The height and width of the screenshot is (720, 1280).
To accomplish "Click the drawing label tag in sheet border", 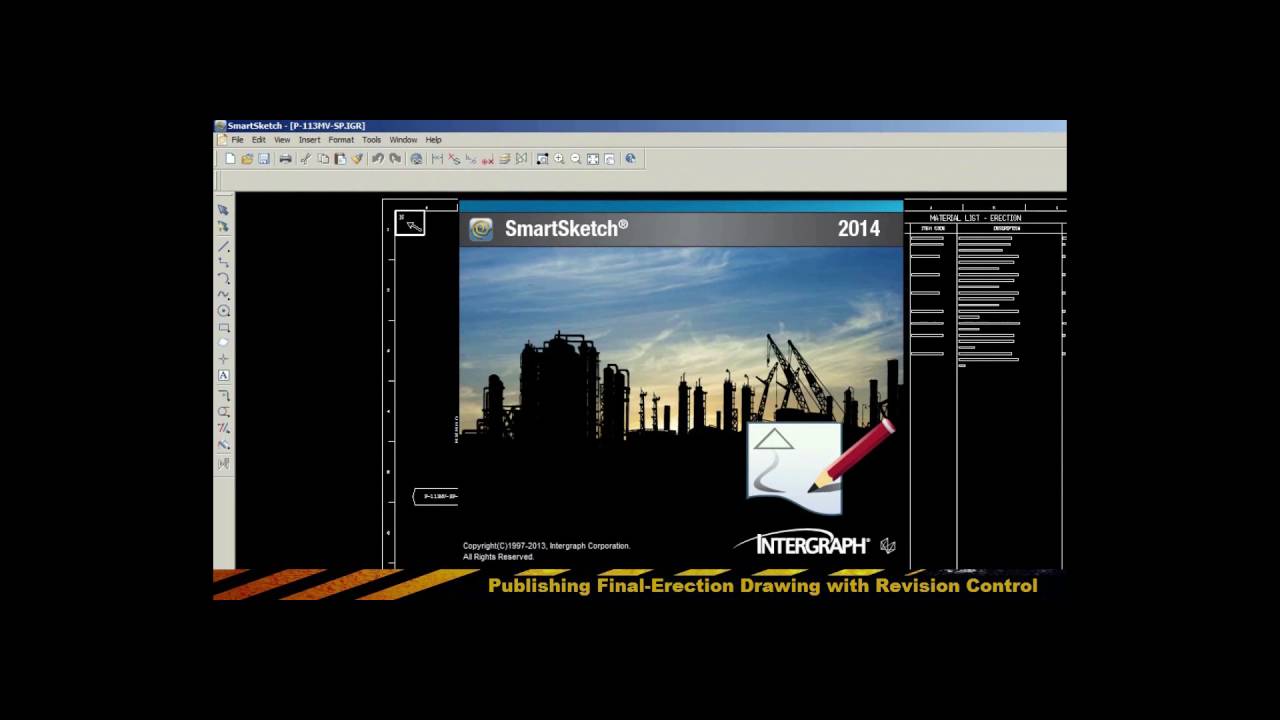I will point(435,496).
